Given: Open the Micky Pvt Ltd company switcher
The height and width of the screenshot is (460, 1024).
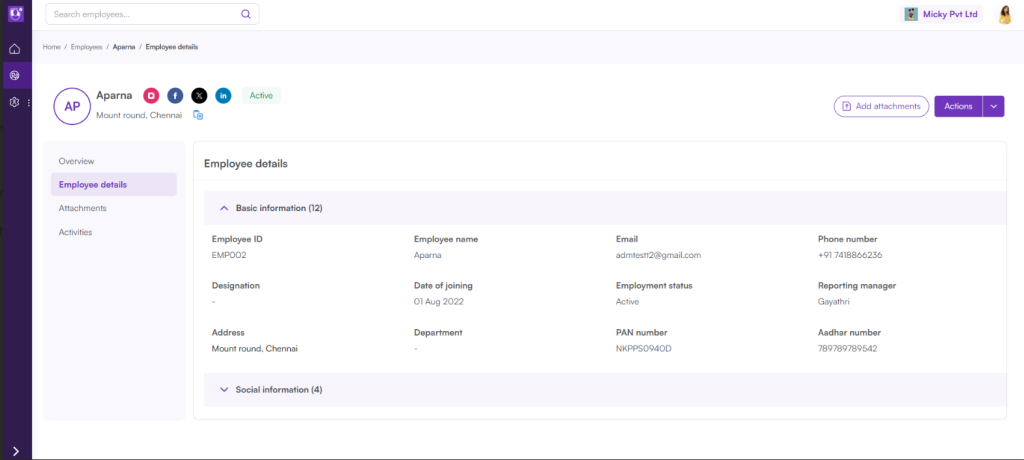Looking at the screenshot, I should coord(941,14).
